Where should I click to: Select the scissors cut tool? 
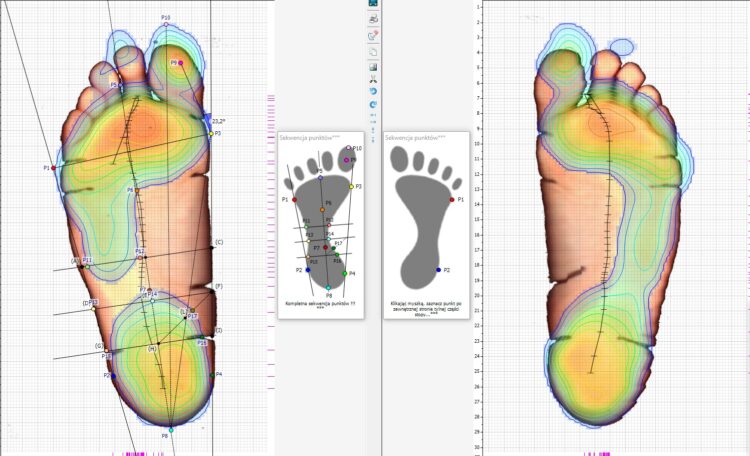(x=373, y=79)
